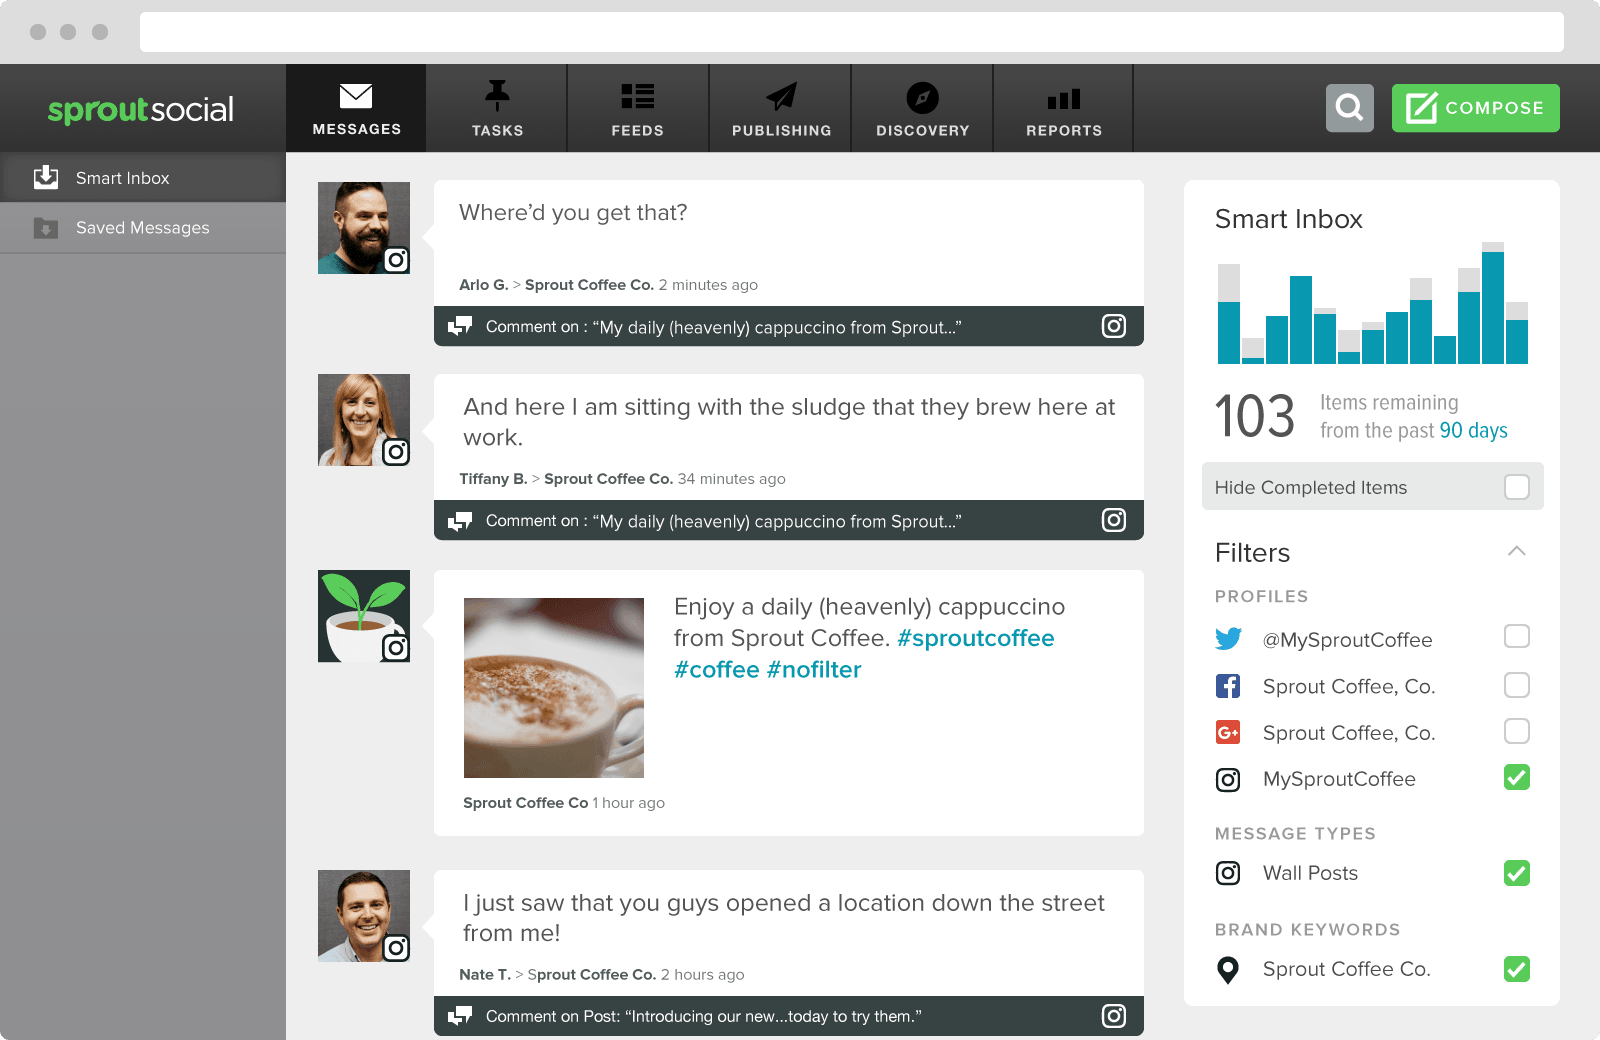
Task: Click Nate T.'s profile photo
Action: coord(364,916)
